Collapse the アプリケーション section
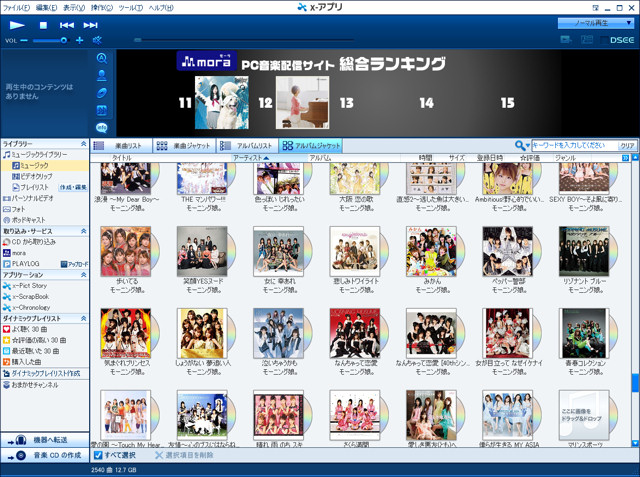This screenshot has height=477, width=640. pos(83,275)
